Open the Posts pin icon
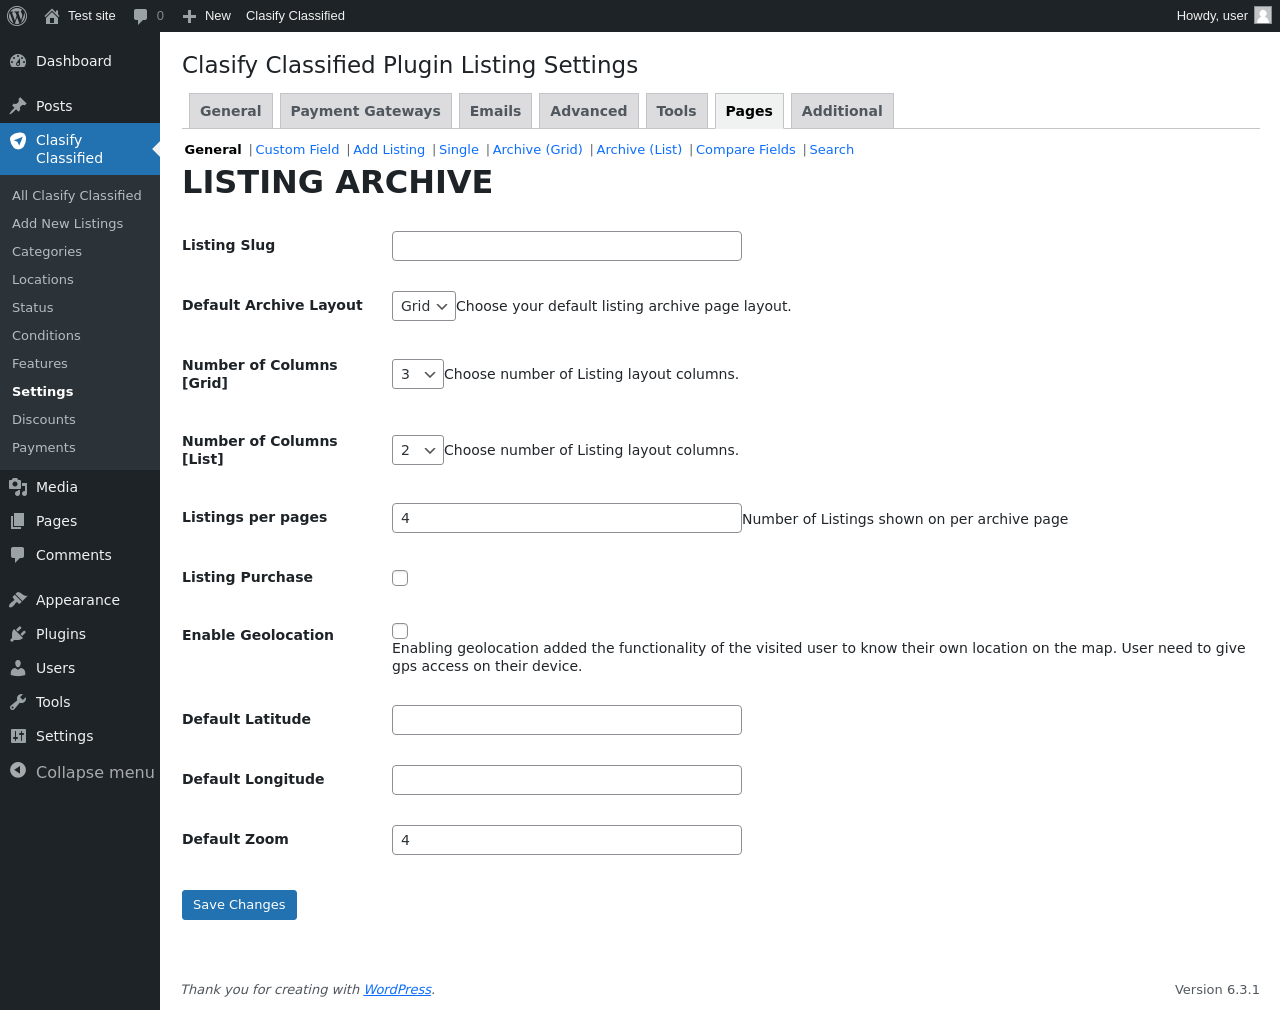1280x1010 pixels. (x=18, y=106)
